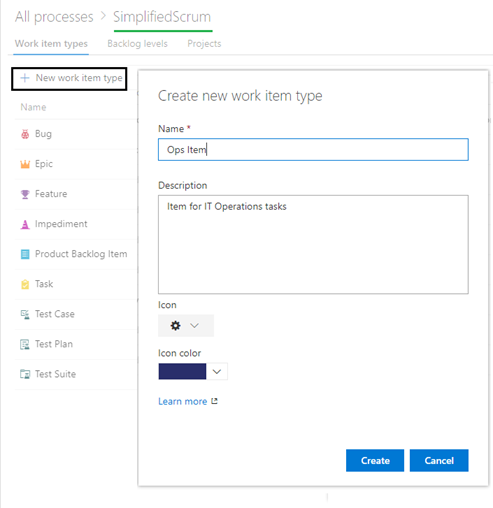Image resolution: width=493 pixels, height=508 pixels.
Task: Click the Feature trophy icon
Action: [25, 194]
